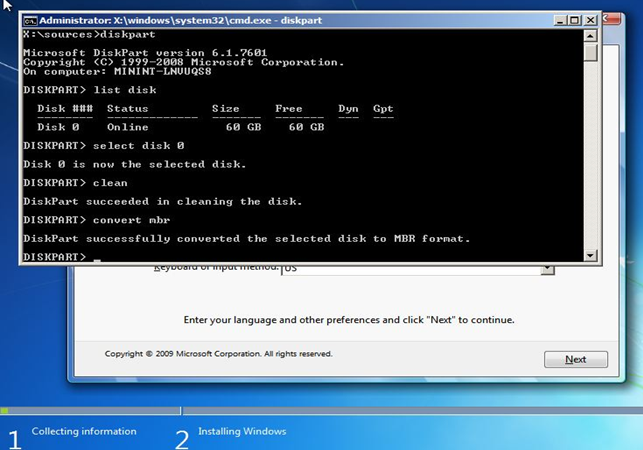This screenshot has height=450, width=643.
Task: Click the setup progress bar at bottom
Action: (x=322, y=411)
